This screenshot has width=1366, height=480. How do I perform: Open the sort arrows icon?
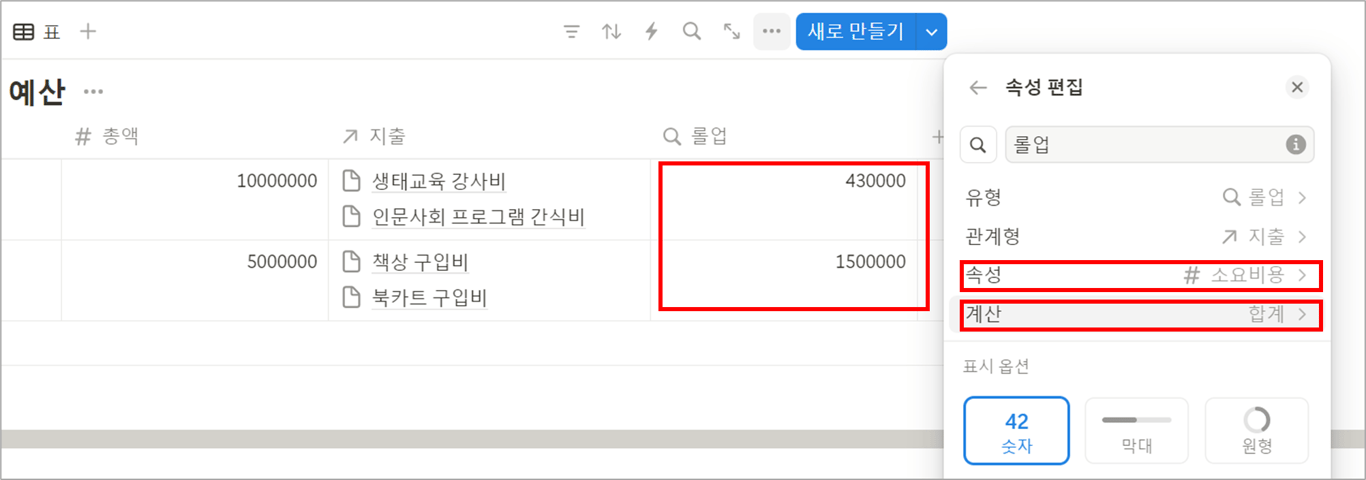(x=611, y=32)
